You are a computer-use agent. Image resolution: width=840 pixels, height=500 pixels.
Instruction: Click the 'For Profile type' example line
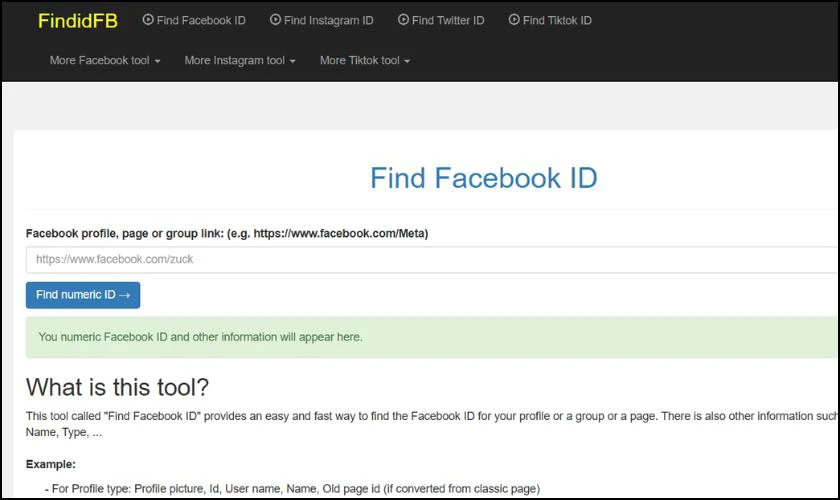292,489
